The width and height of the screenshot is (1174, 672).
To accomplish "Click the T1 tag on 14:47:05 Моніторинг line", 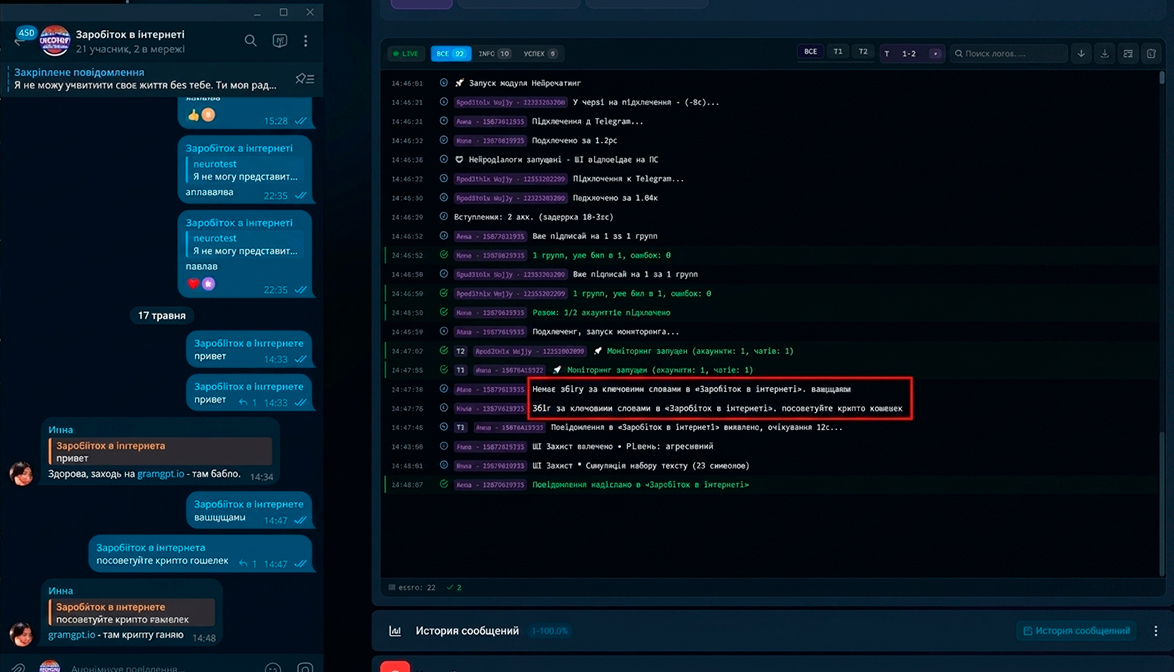I will click(x=460, y=370).
